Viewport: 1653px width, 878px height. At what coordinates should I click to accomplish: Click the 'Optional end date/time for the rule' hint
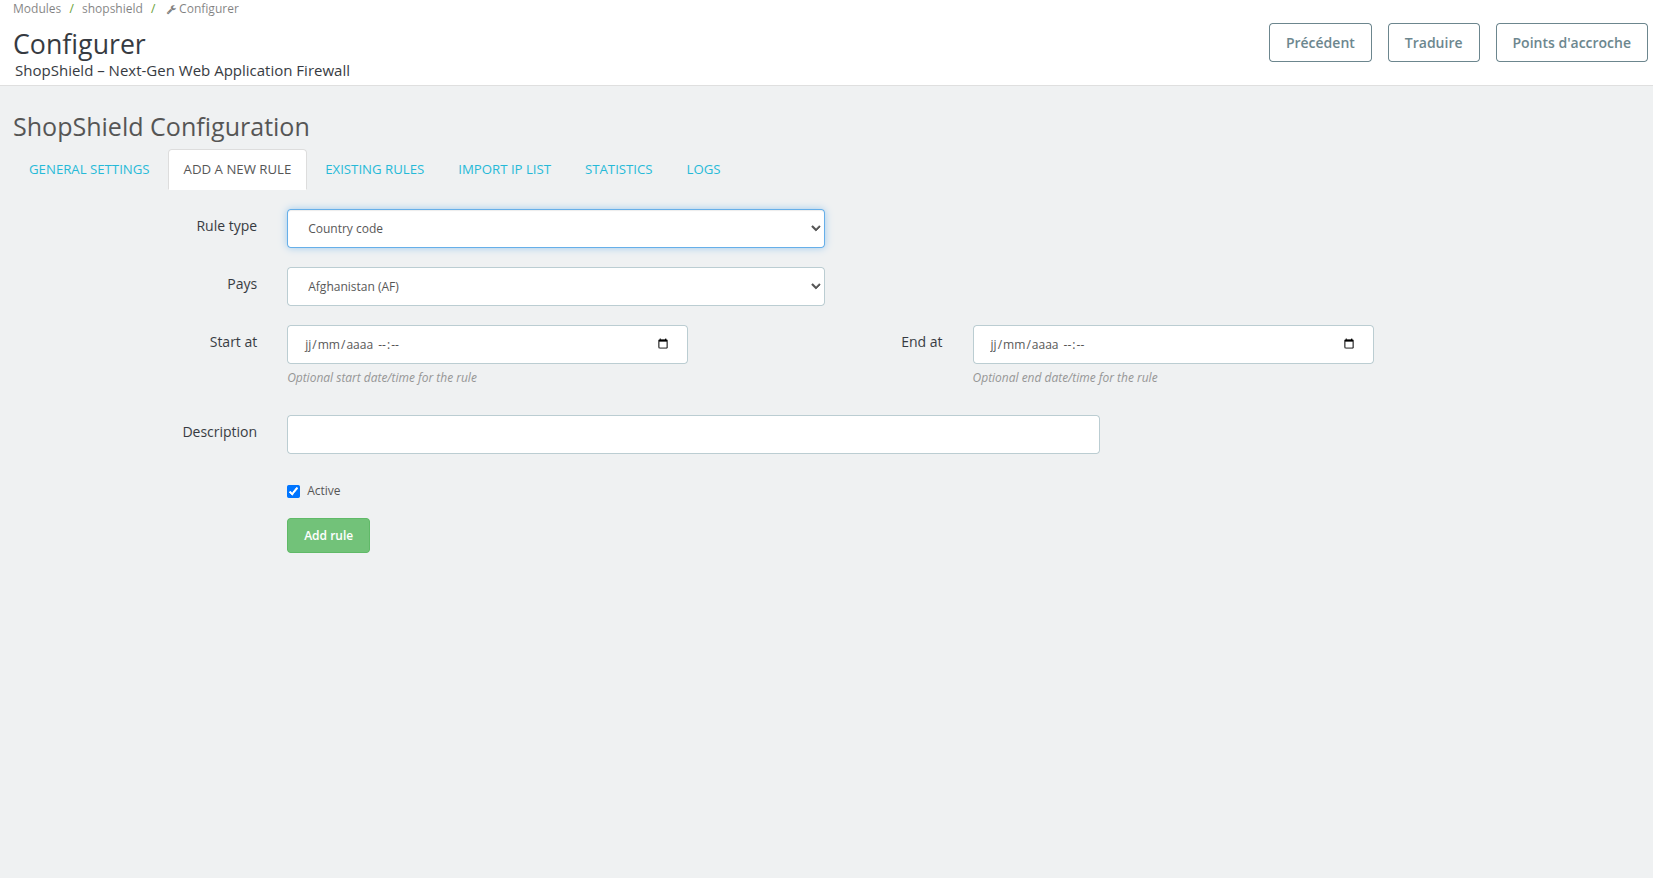[1065, 378]
